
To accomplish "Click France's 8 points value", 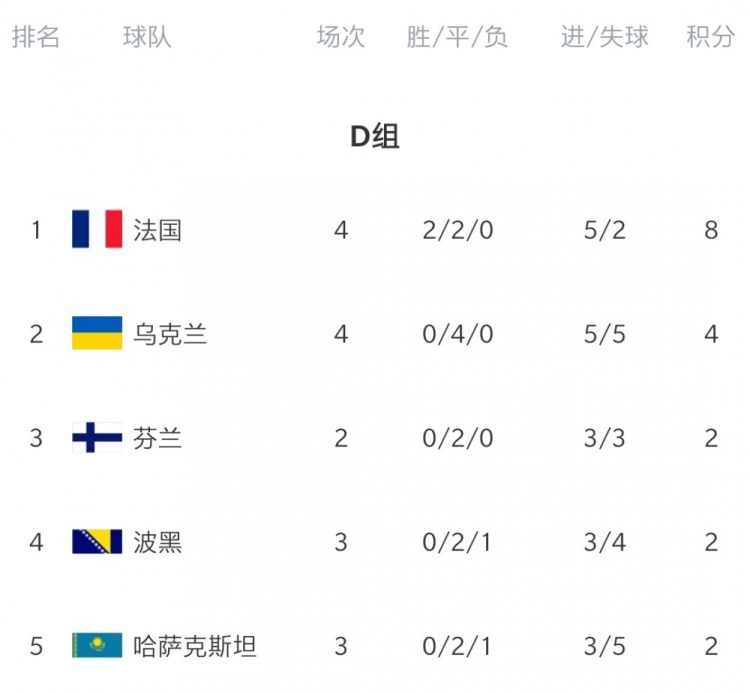I will pyautogui.click(x=711, y=230).
